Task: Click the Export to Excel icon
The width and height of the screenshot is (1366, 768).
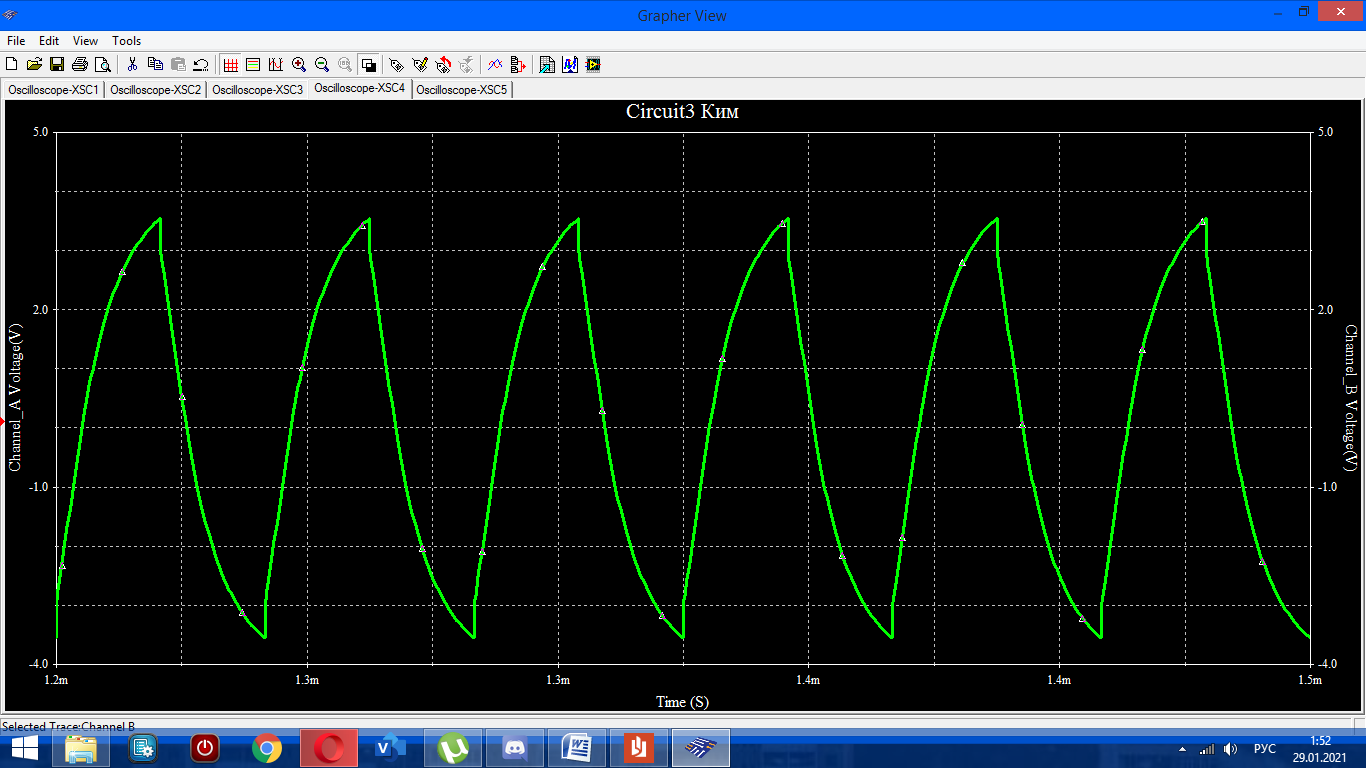Action: [x=547, y=65]
